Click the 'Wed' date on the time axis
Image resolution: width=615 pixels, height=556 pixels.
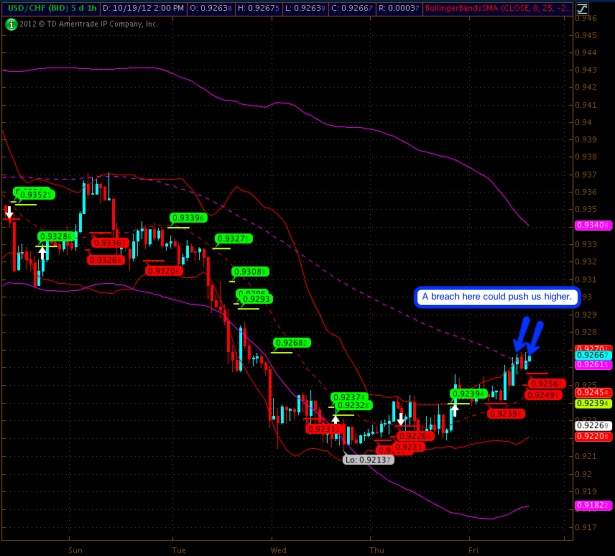[279, 549]
